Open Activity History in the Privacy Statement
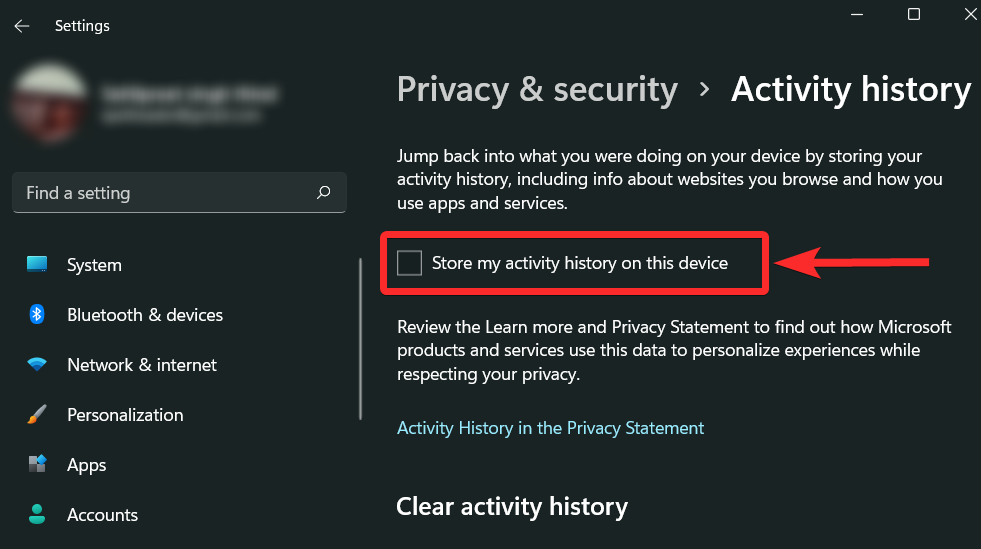The image size is (981, 549). (x=550, y=428)
